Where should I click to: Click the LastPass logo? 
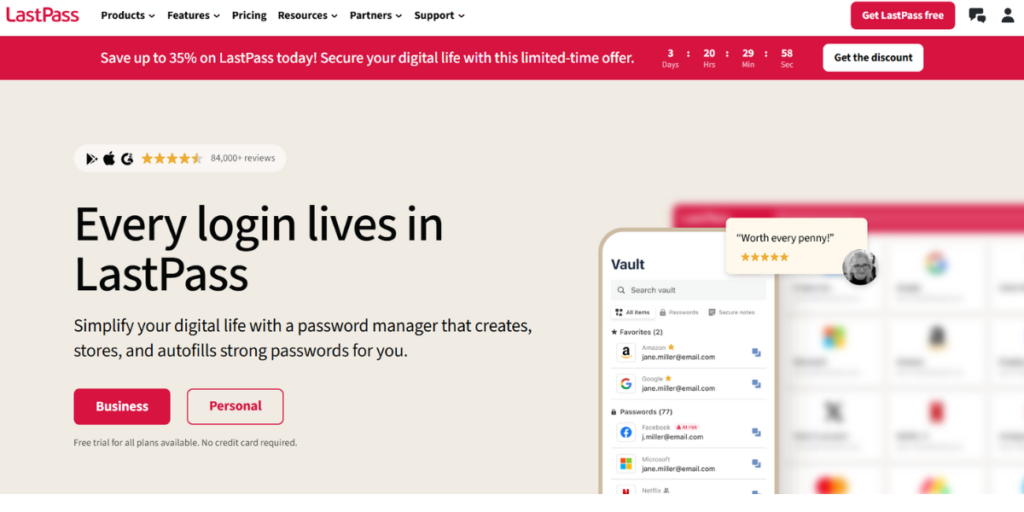42,14
